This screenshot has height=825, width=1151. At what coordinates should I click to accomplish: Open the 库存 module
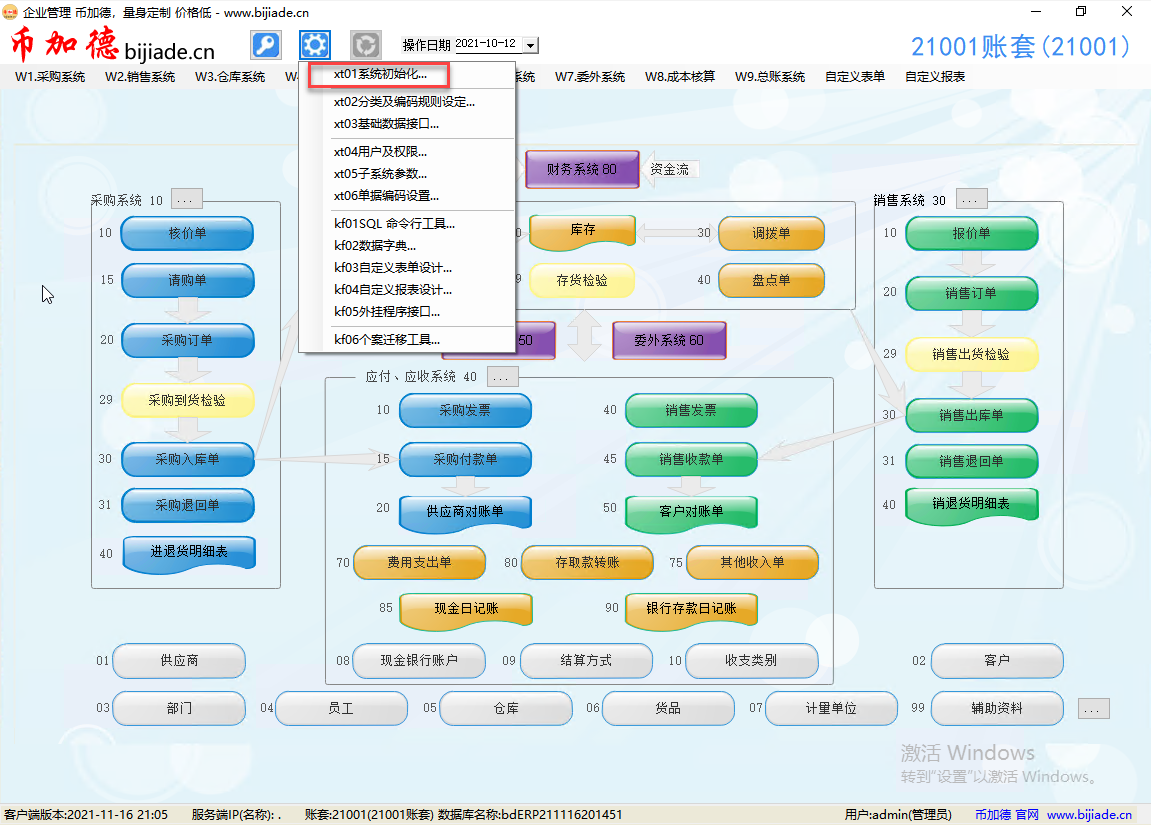583,231
